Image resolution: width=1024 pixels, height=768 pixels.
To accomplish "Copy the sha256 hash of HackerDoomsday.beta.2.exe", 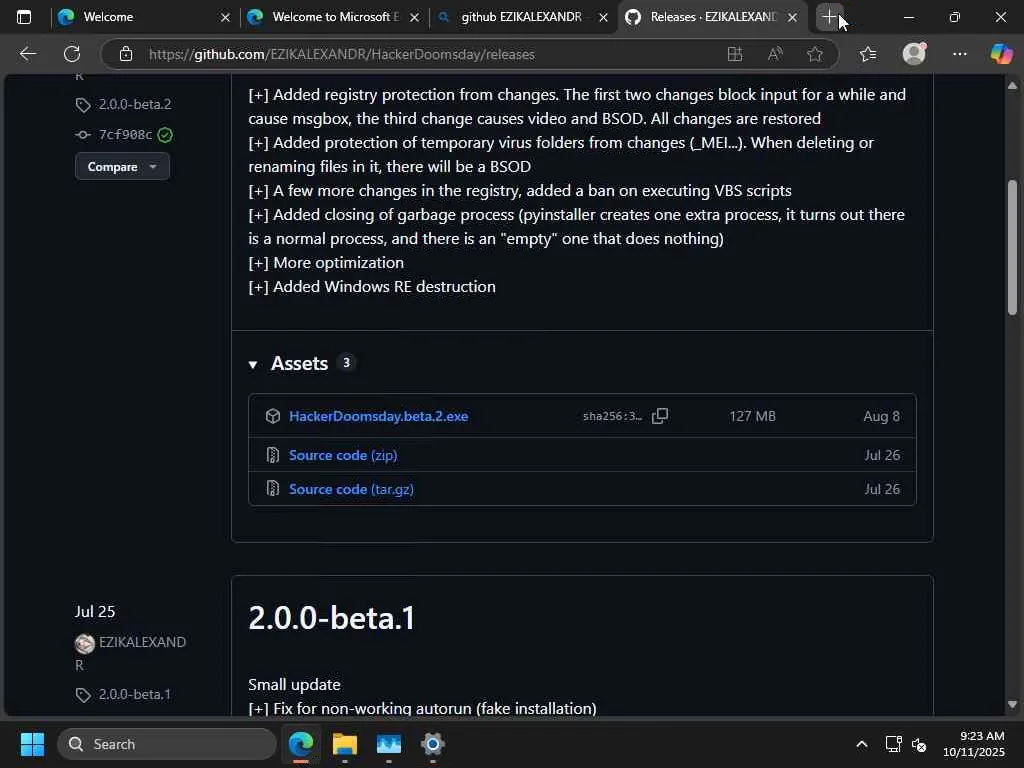I will point(660,416).
